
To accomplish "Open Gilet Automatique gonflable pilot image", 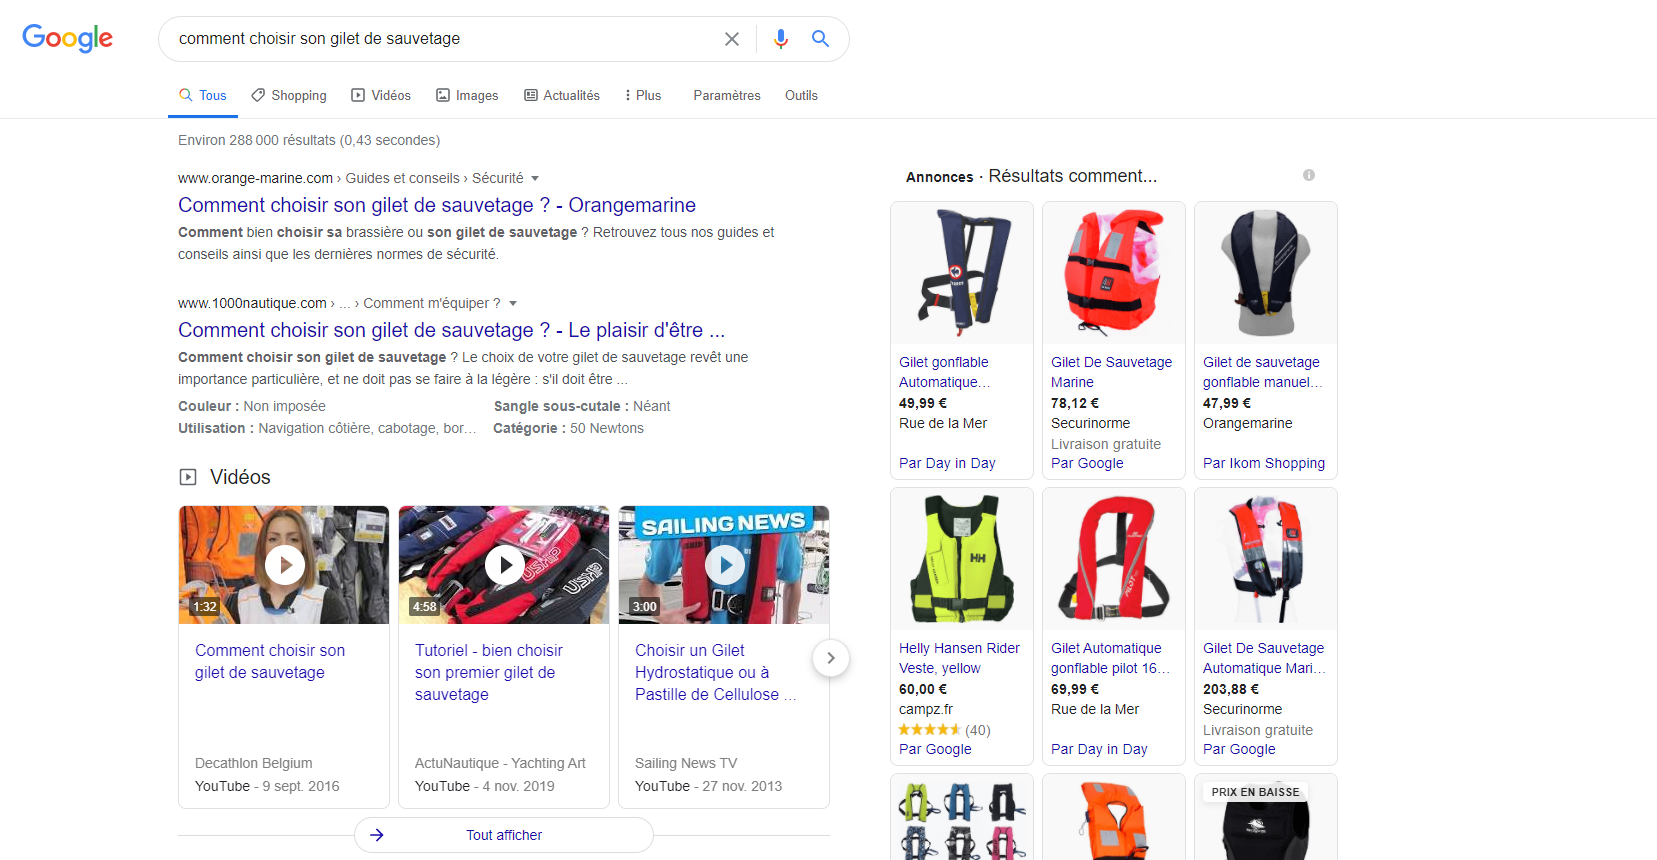I will coord(1114,559).
